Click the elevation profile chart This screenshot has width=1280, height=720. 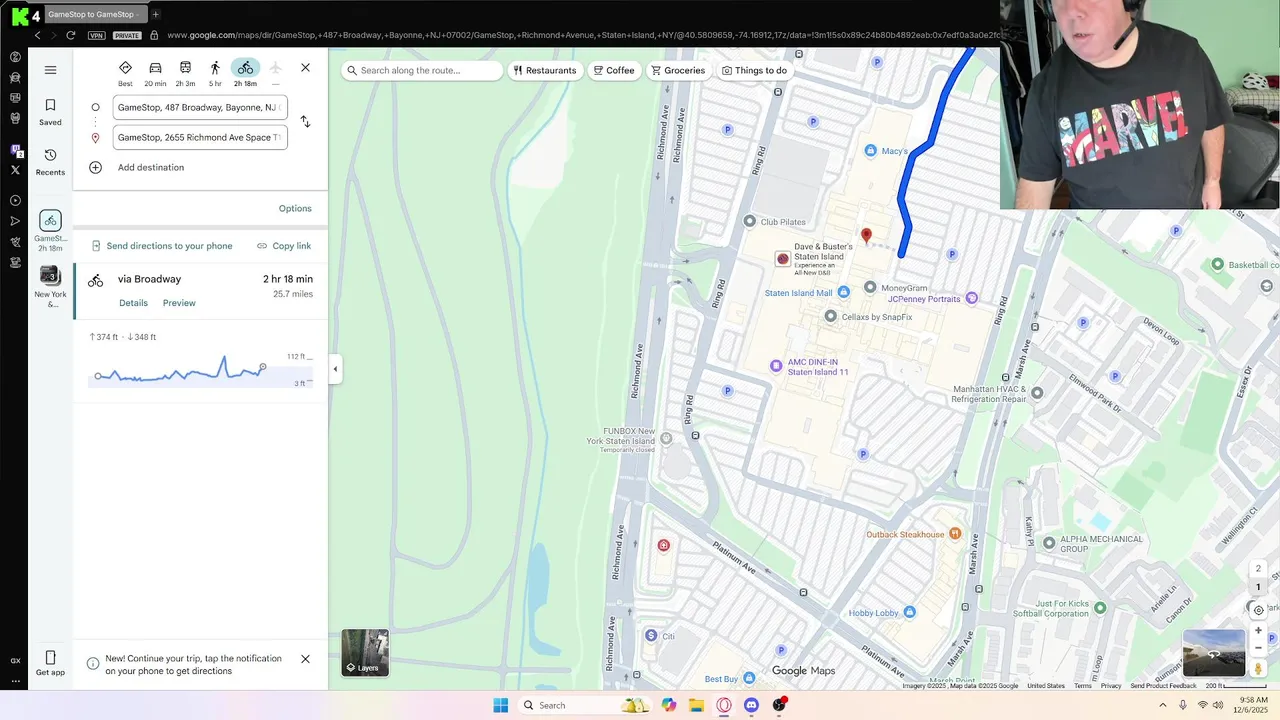pyautogui.click(x=200, y=369)
